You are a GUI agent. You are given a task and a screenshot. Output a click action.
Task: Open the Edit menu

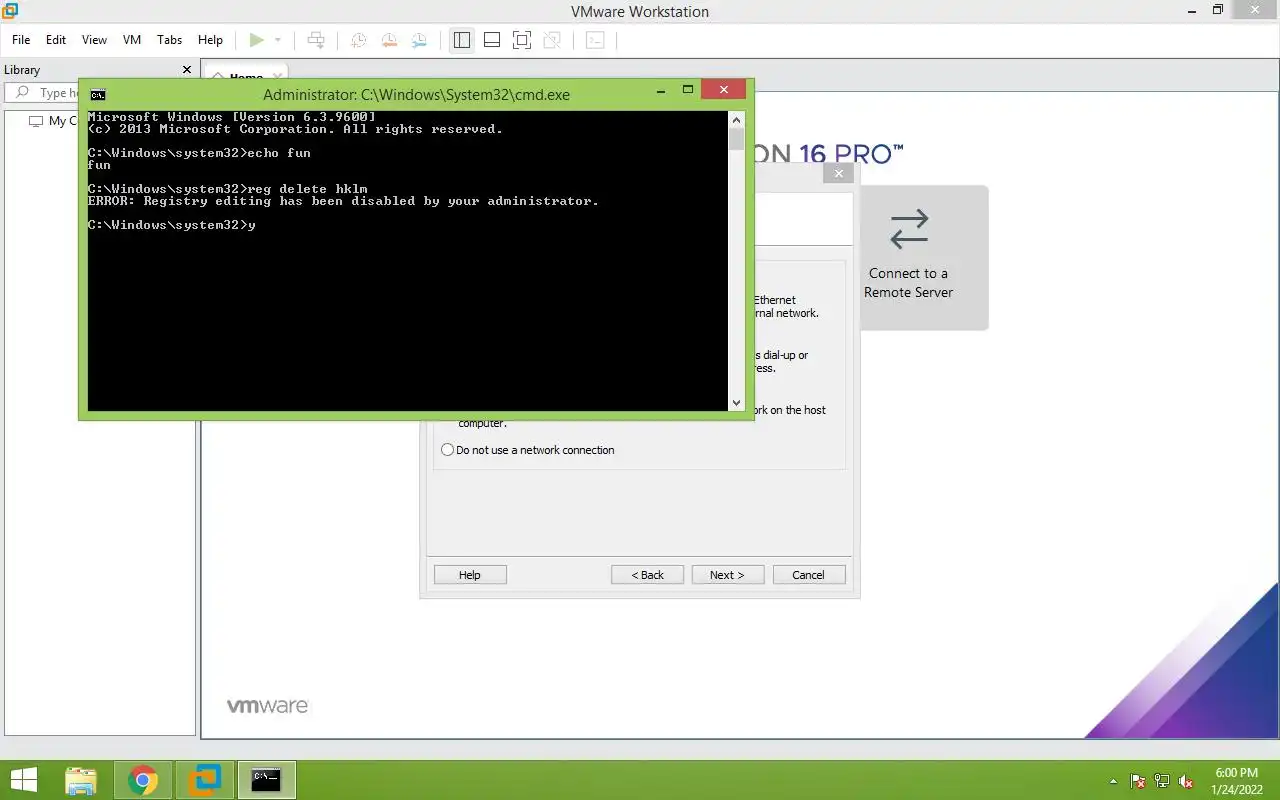click(56, 40)
